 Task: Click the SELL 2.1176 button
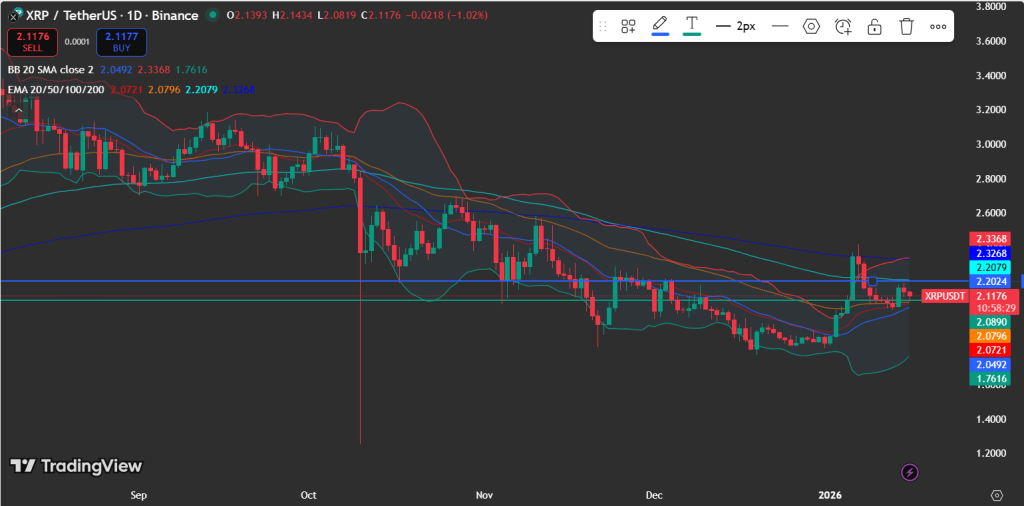tap(32, 42)
